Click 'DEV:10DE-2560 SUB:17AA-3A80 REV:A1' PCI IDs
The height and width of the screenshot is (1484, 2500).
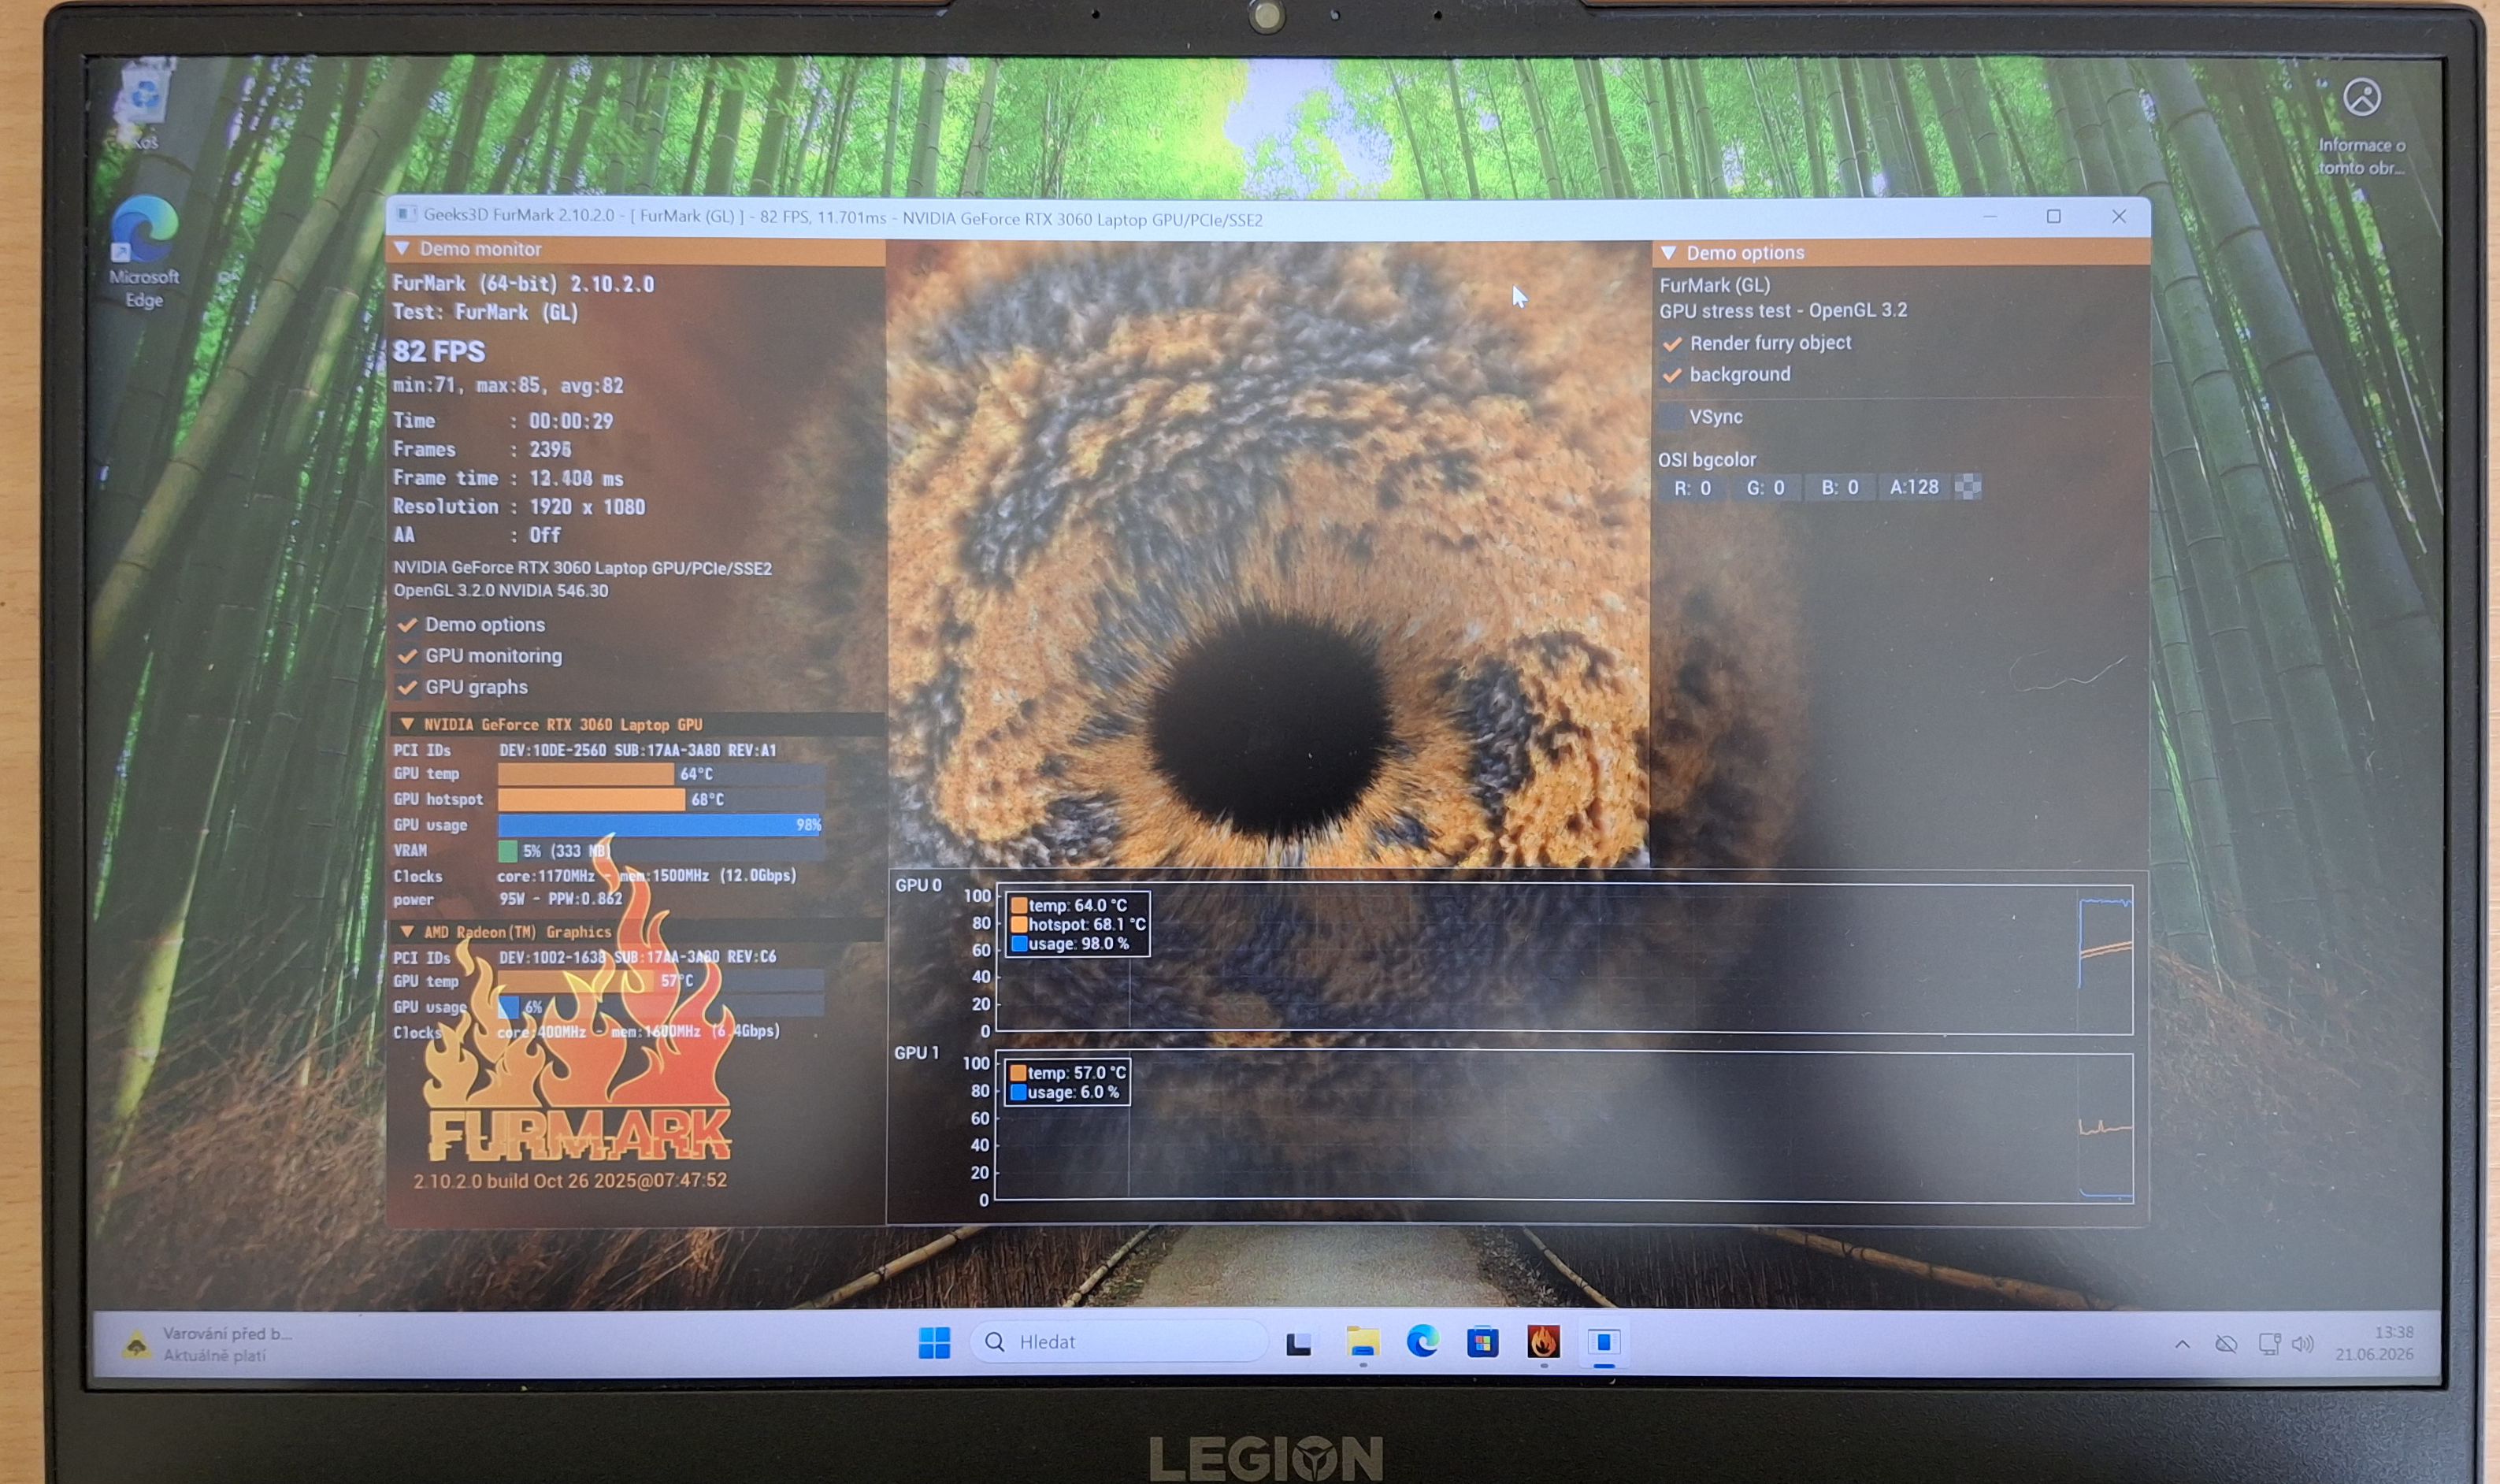pos(638,750)
